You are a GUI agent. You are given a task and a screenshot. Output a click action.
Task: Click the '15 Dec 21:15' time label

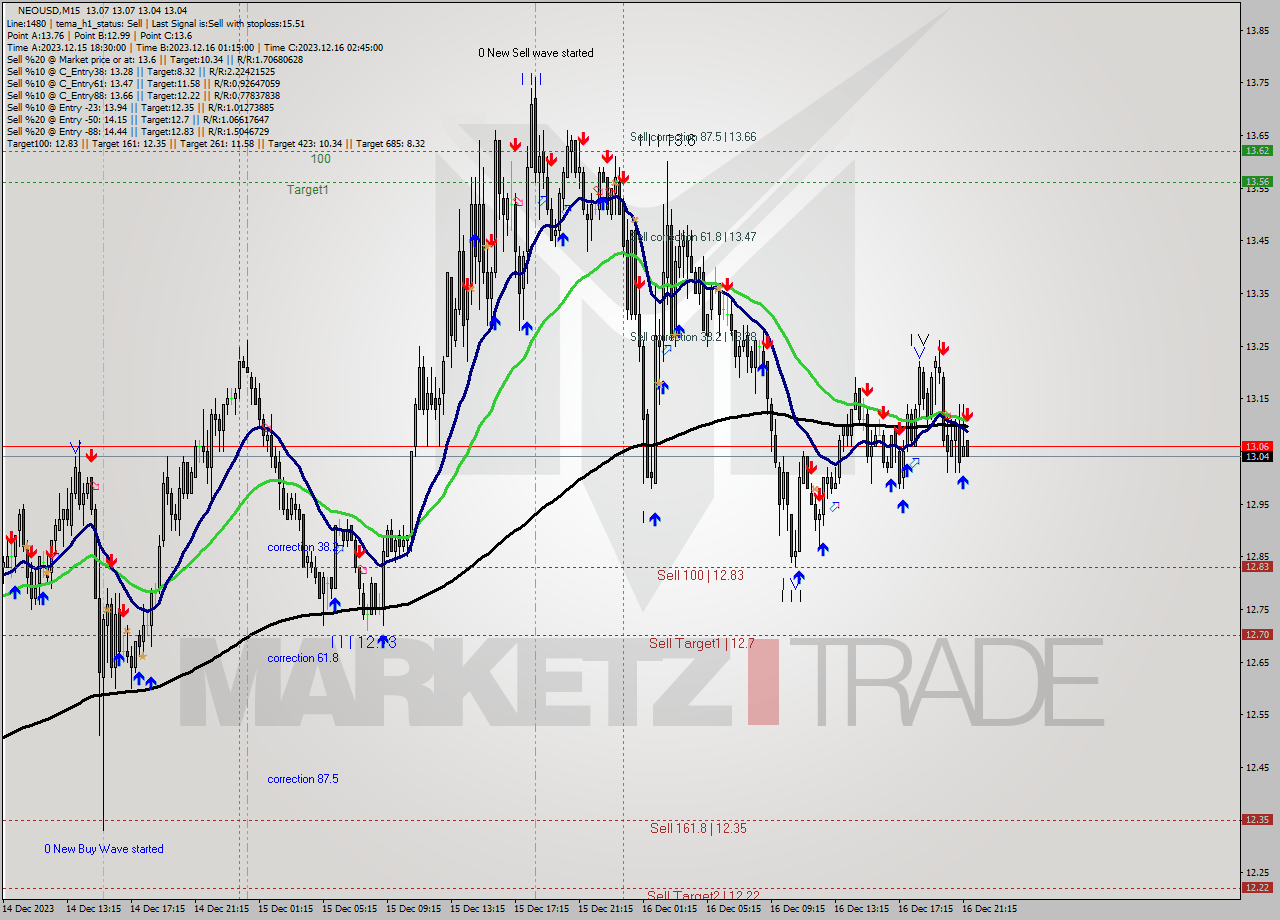pyautogui.click(x=606, y=909)
